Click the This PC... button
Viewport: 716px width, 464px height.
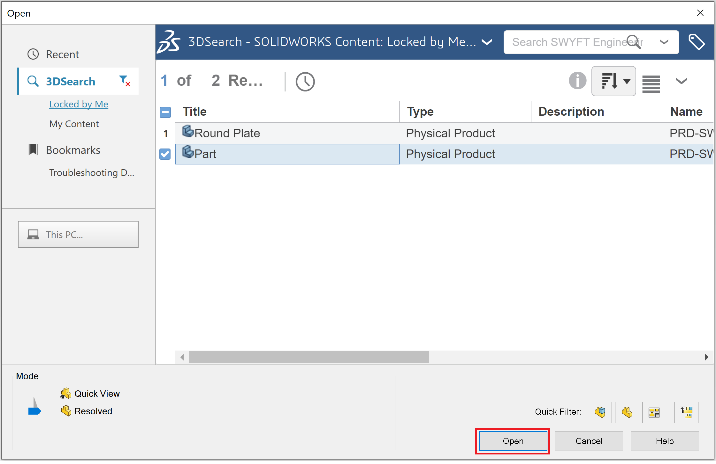point(79,235)
